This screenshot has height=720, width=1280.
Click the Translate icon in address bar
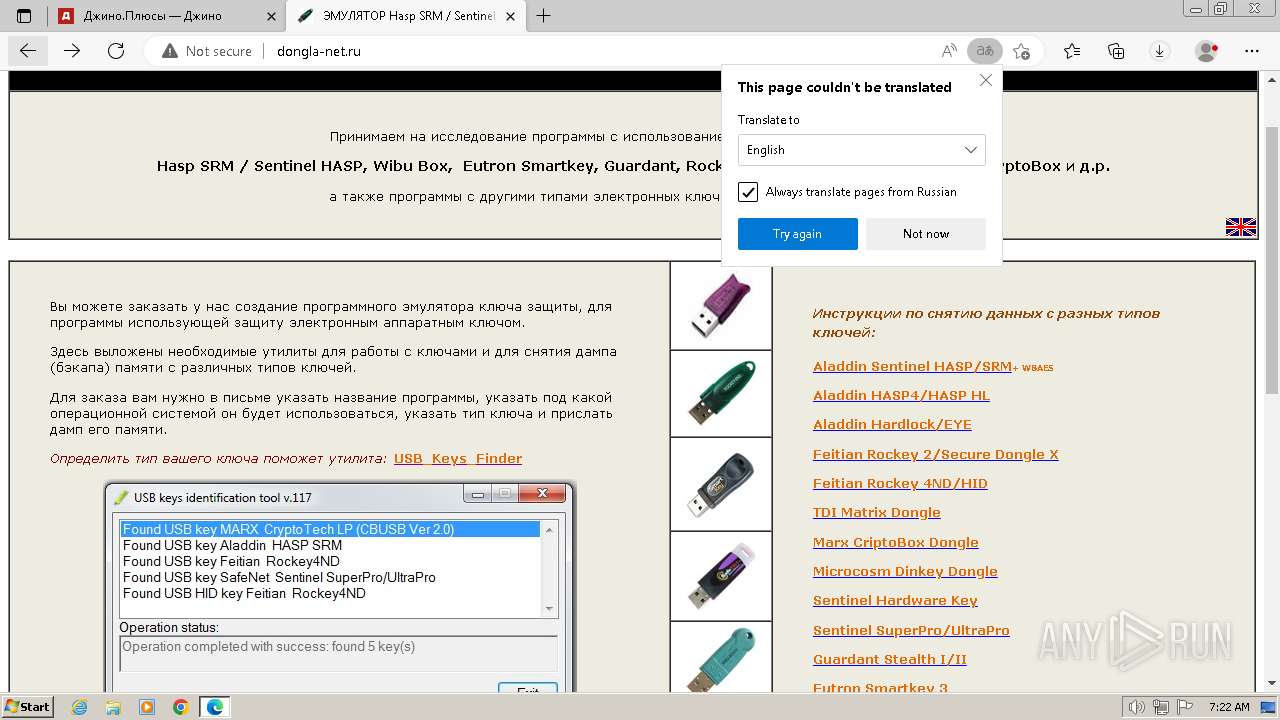click(985, 51)
